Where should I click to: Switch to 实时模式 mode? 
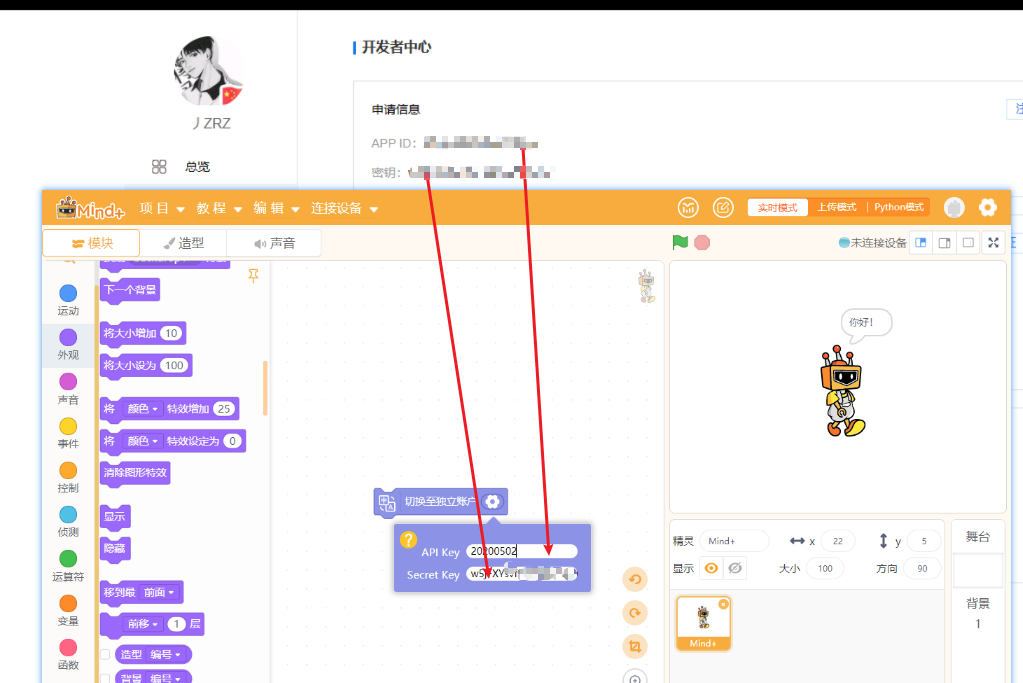[778, 207]
